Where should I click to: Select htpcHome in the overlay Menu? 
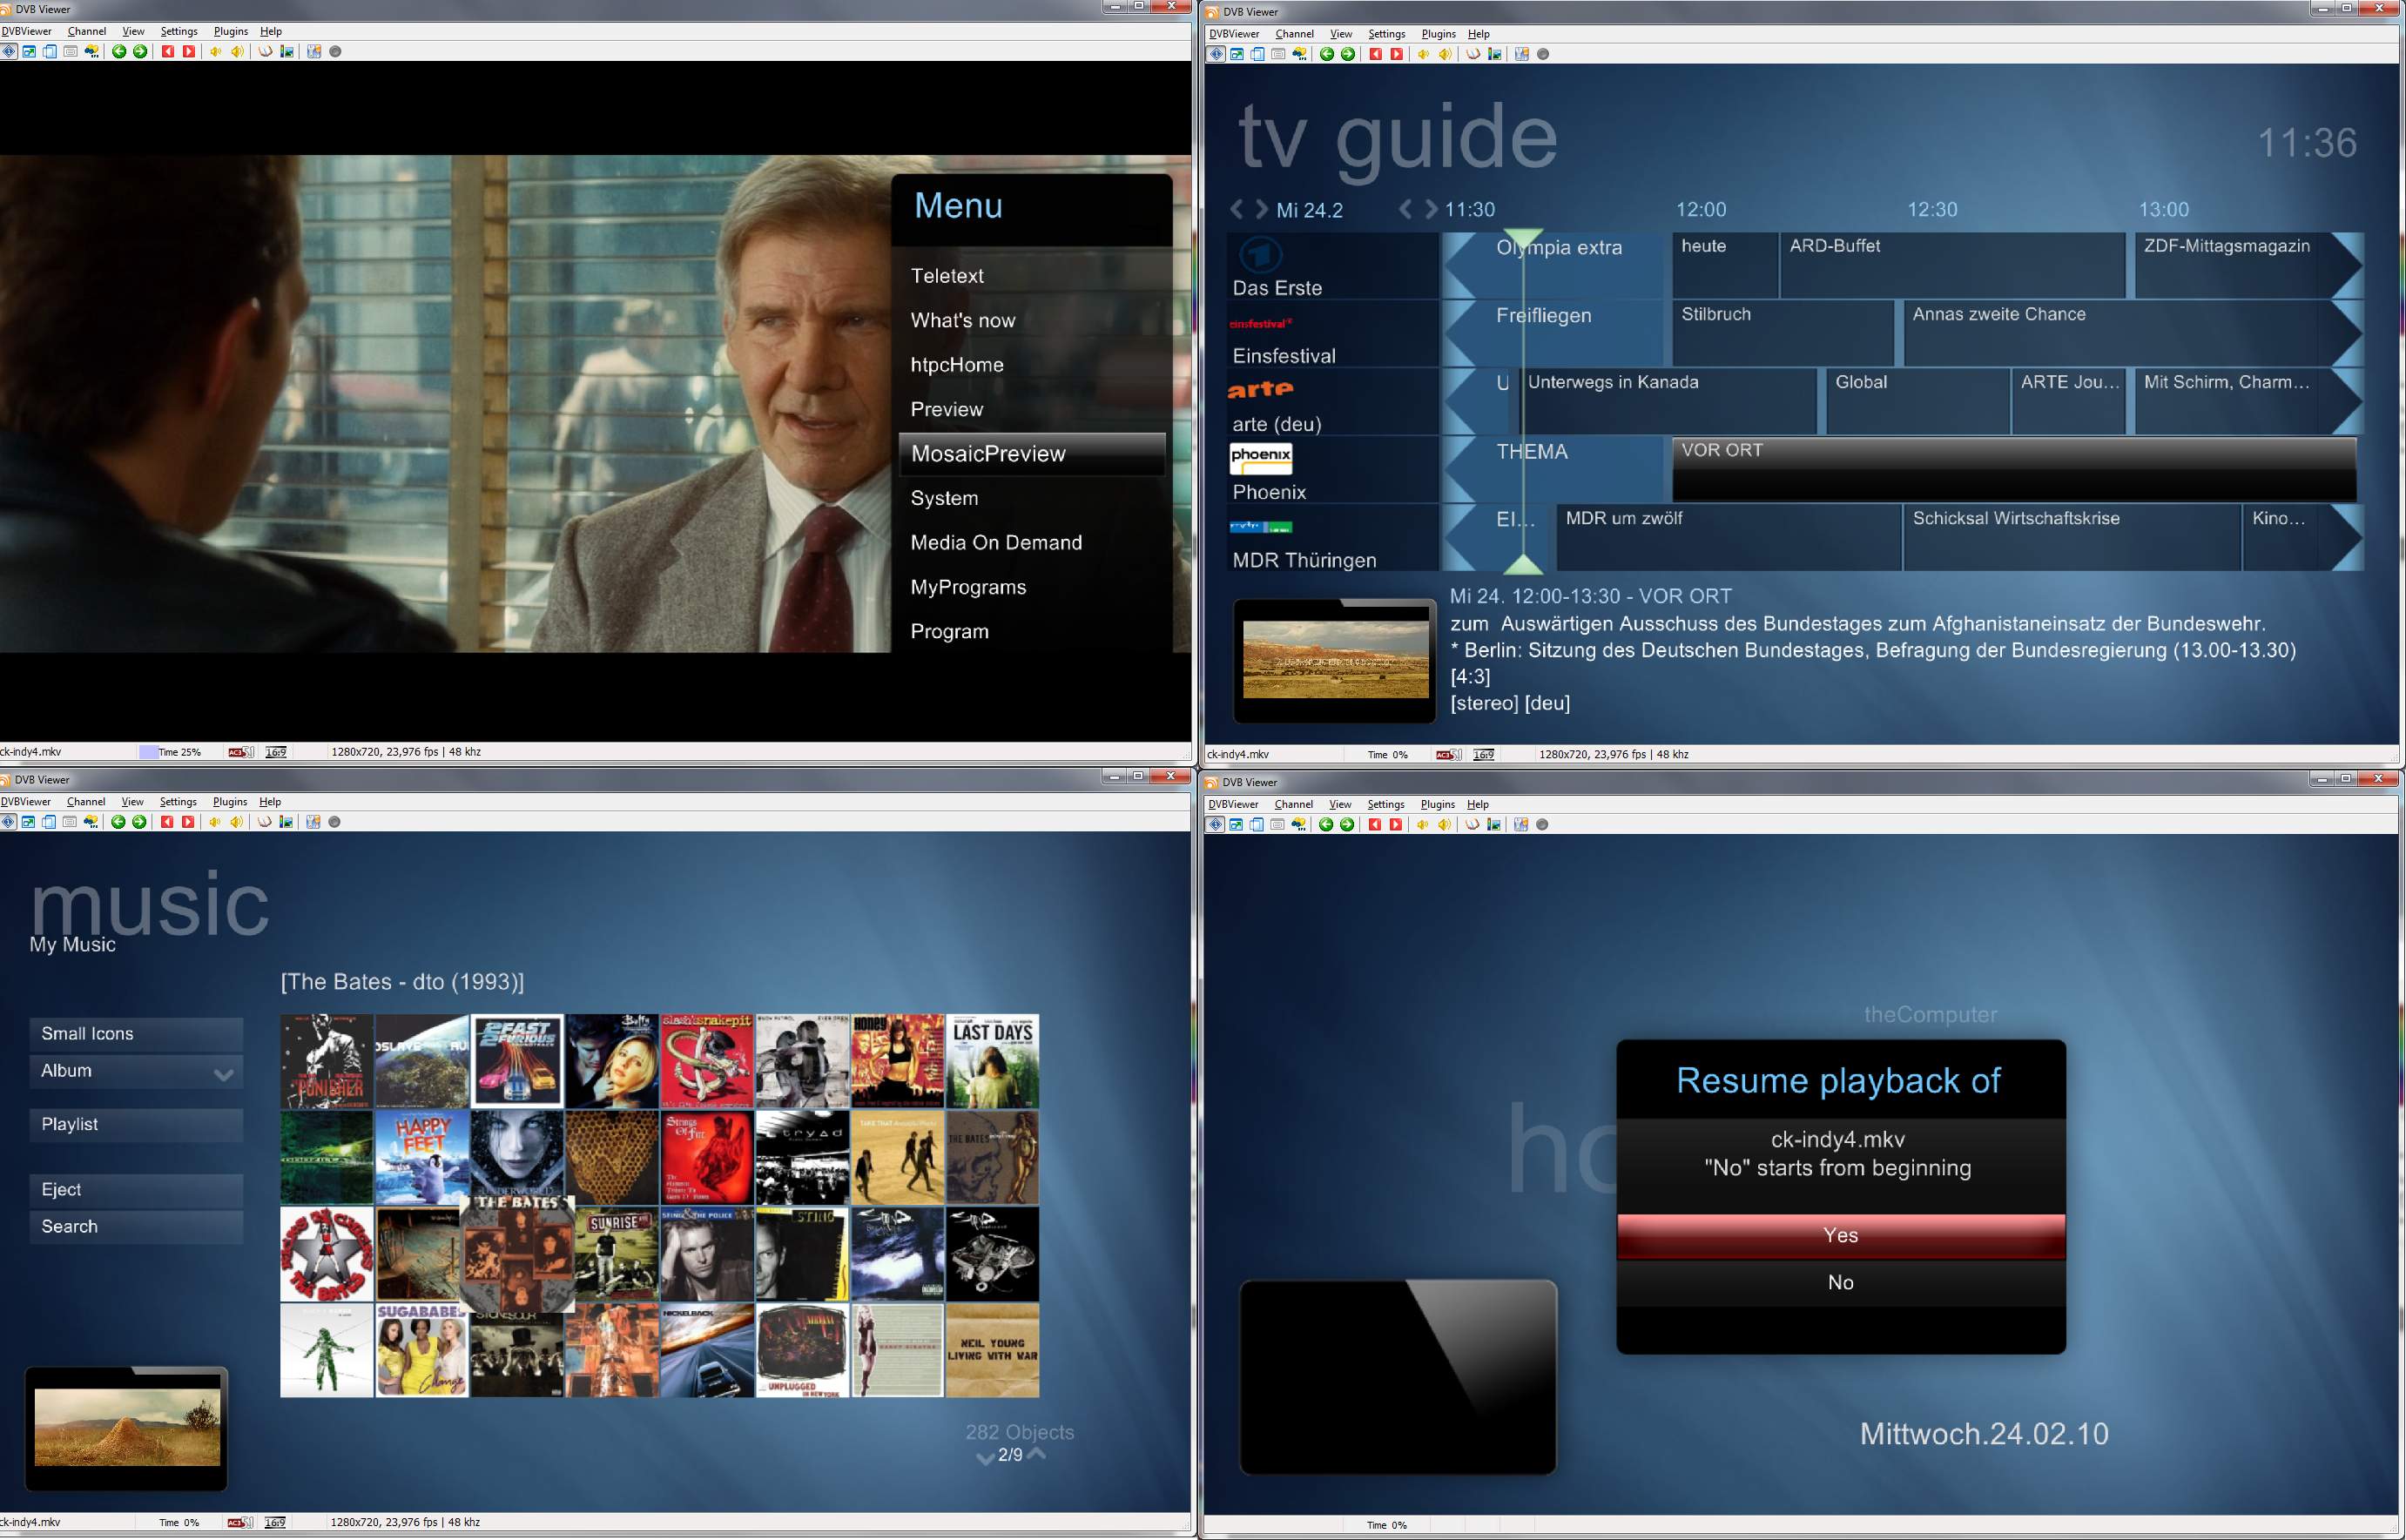pos(1032,365)
